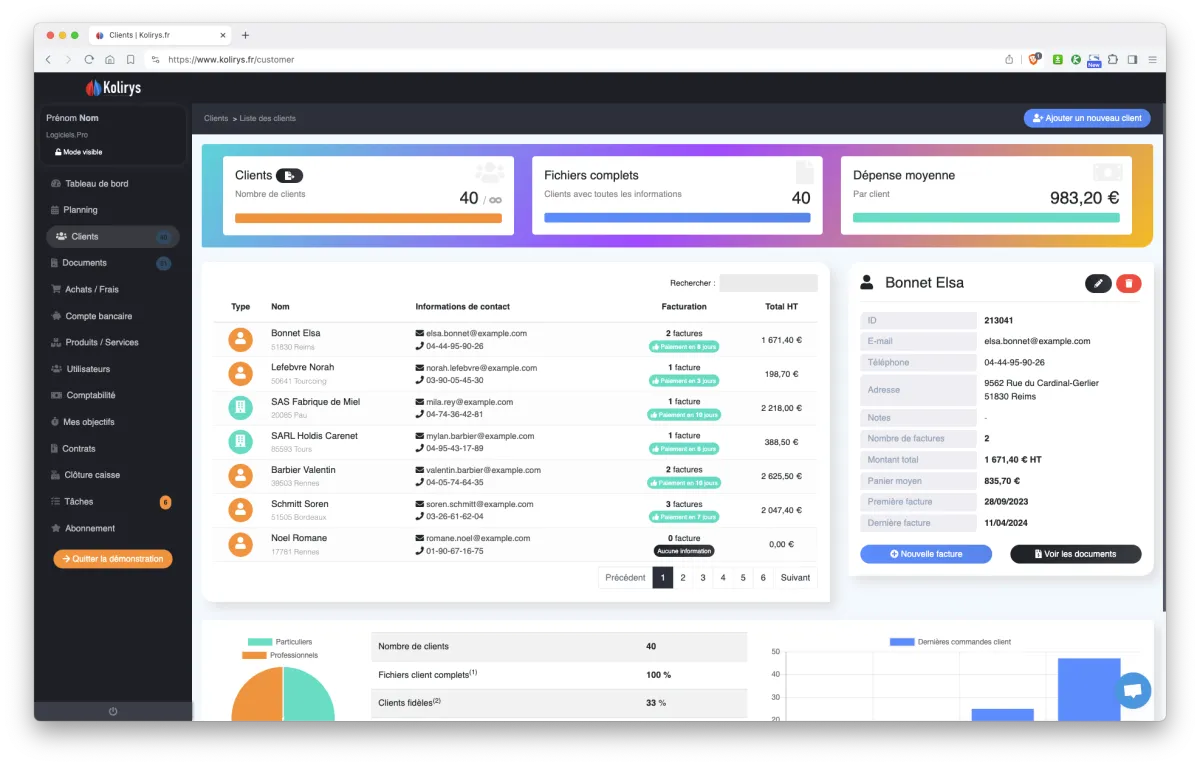The image size is (1200, 766).
Task: Open Comptabilité from the sidebar menu
Action: (90, 395)
